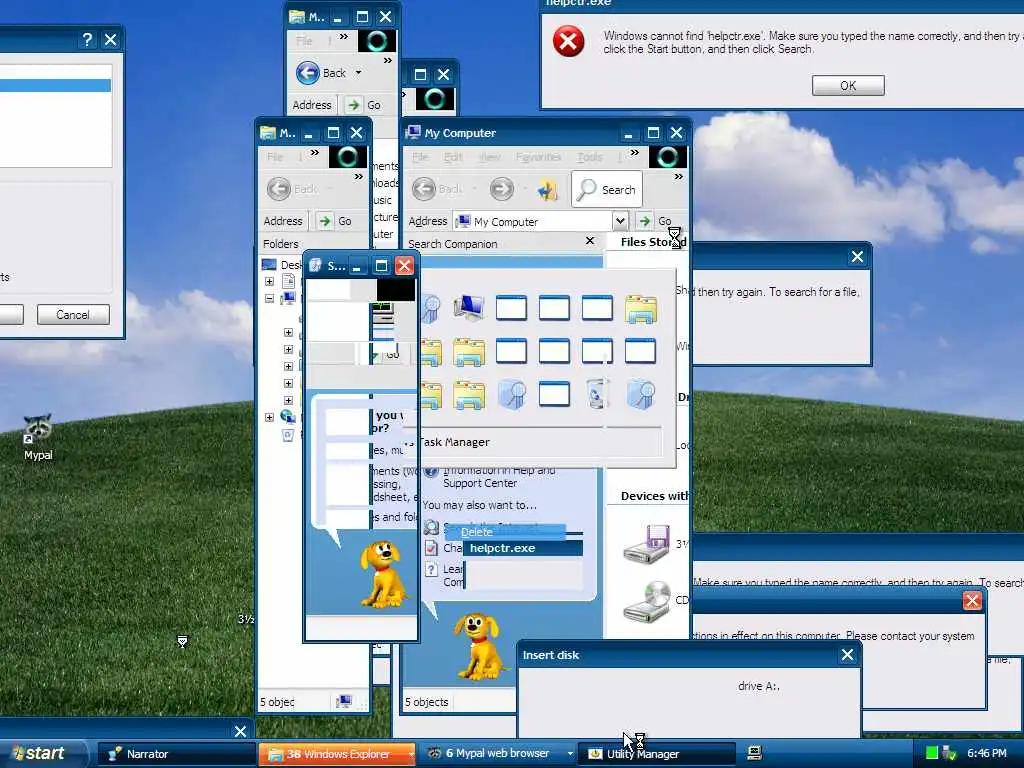Click Cancel in the left dialog

click(x=72, y=315)
